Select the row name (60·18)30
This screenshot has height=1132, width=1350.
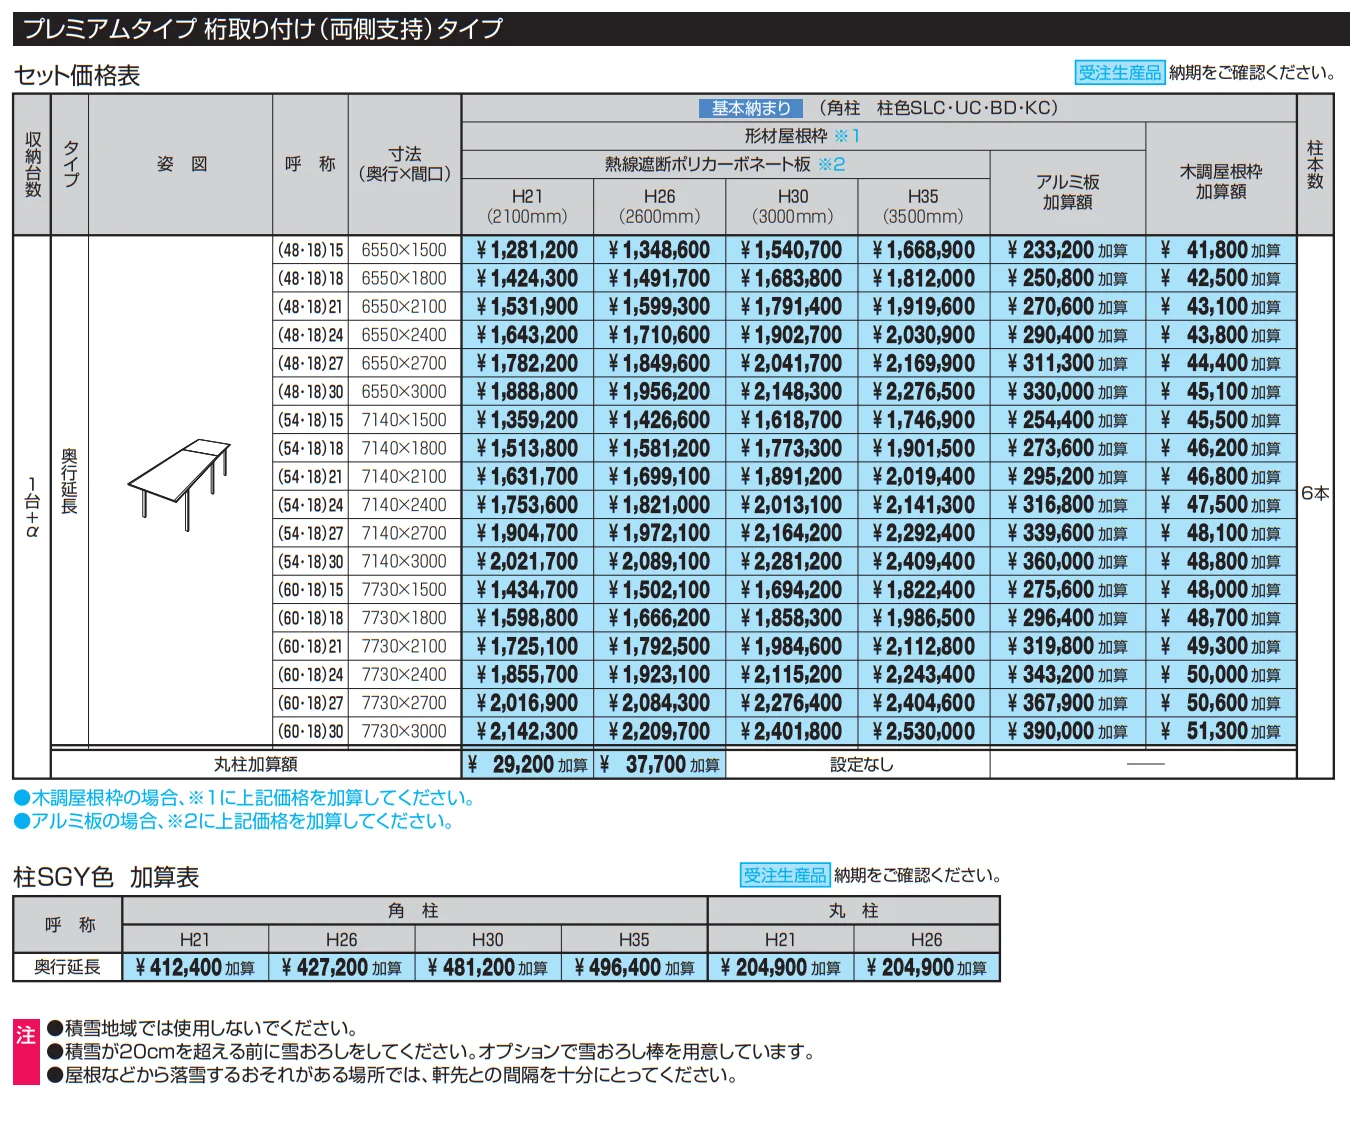[x=310, y=732]
